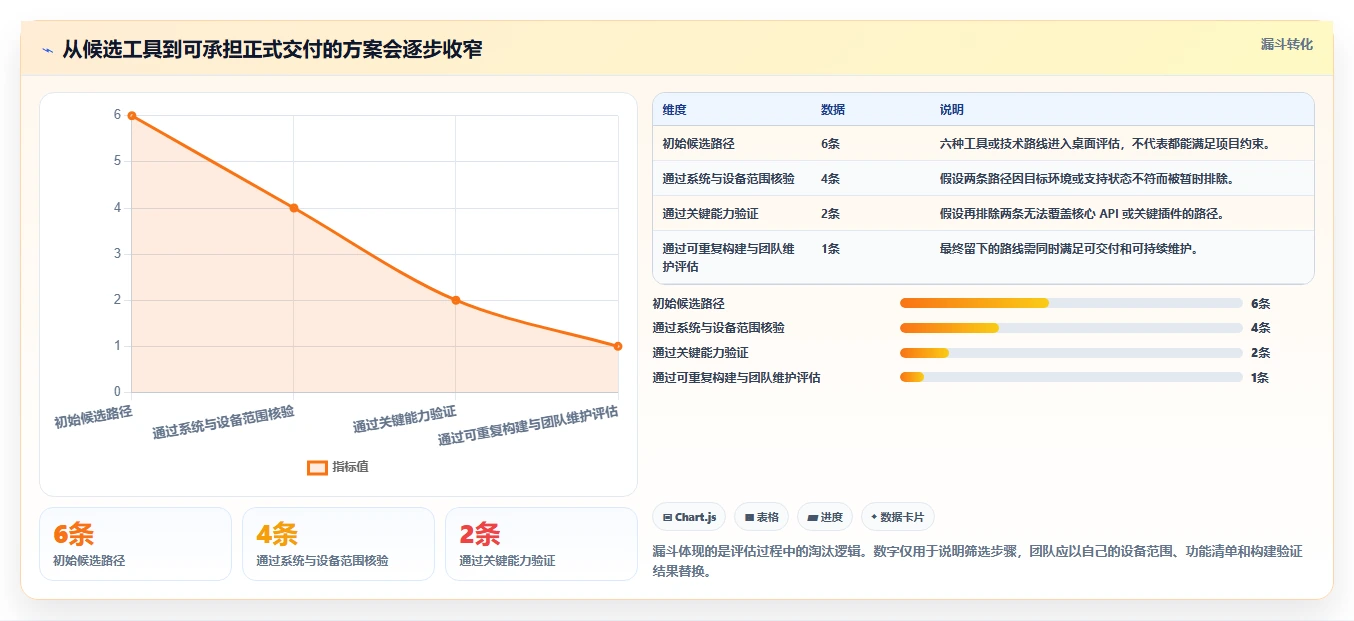The height and width of the screenshot is (621, 1354).
Task: Toggle the 指标值 legend entry
Action: pyautogui.click(x=338, y=467)
